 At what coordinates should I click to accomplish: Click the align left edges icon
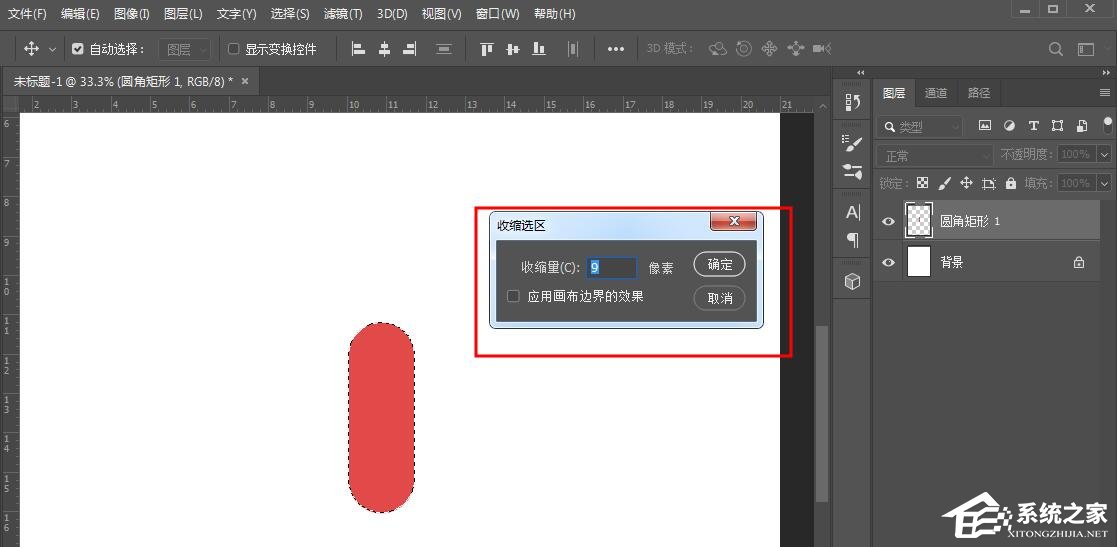pyautogui.click(x=358, y=49)
